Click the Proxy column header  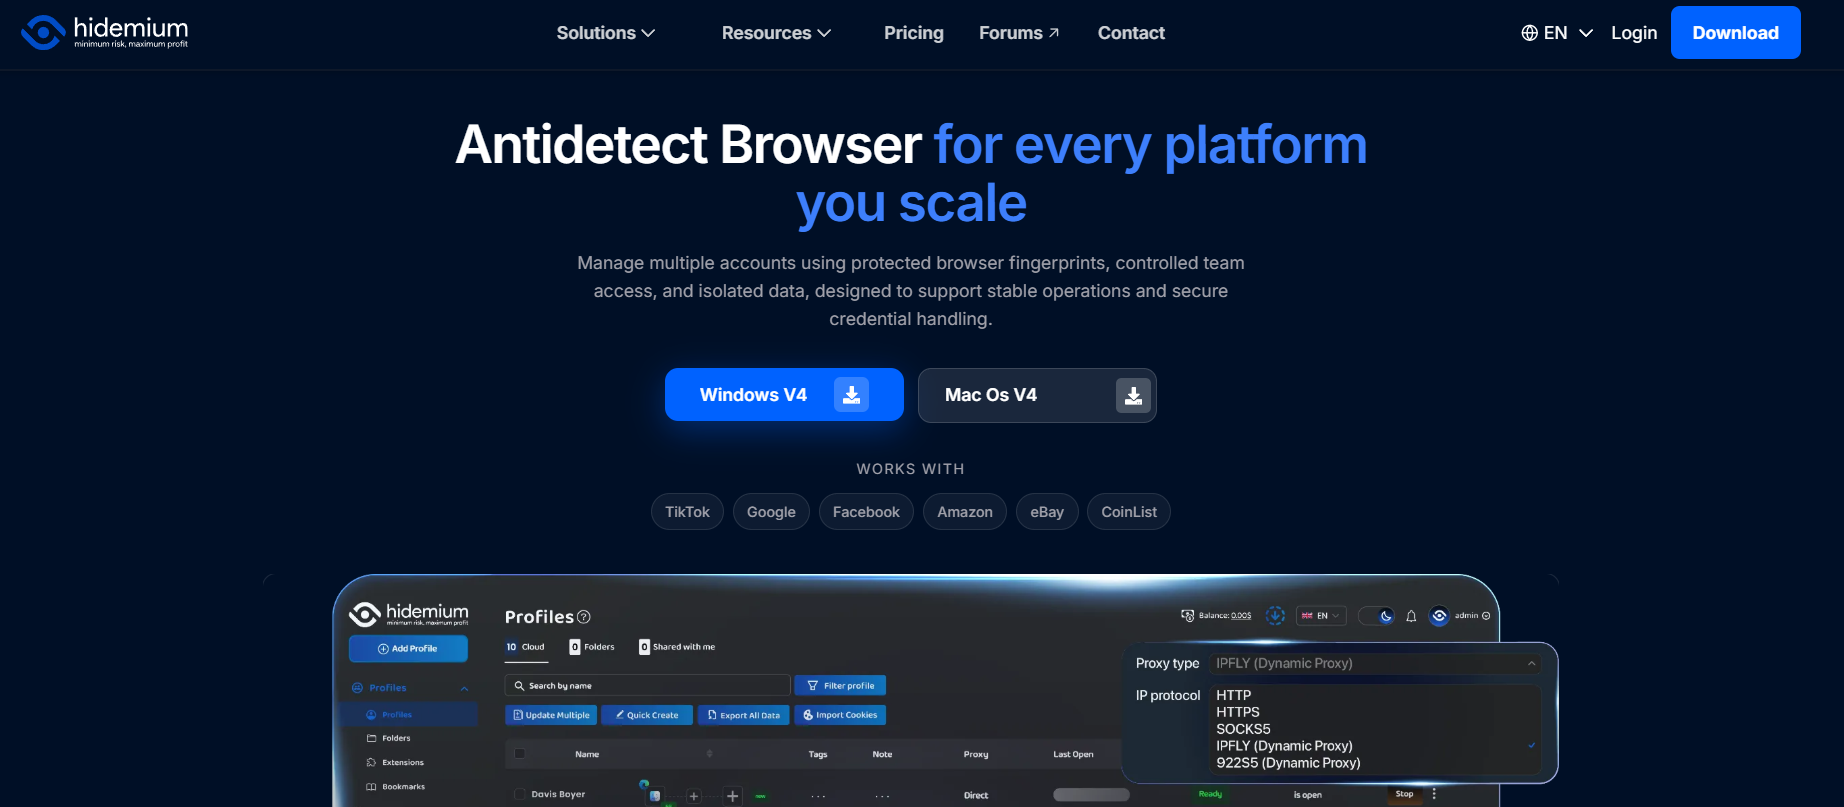click(x=976, y=754)
